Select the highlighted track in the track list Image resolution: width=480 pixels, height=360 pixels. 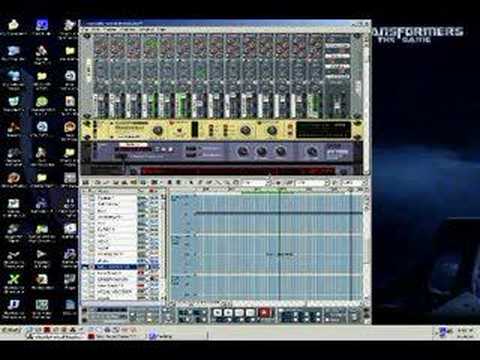pos(116,267)
